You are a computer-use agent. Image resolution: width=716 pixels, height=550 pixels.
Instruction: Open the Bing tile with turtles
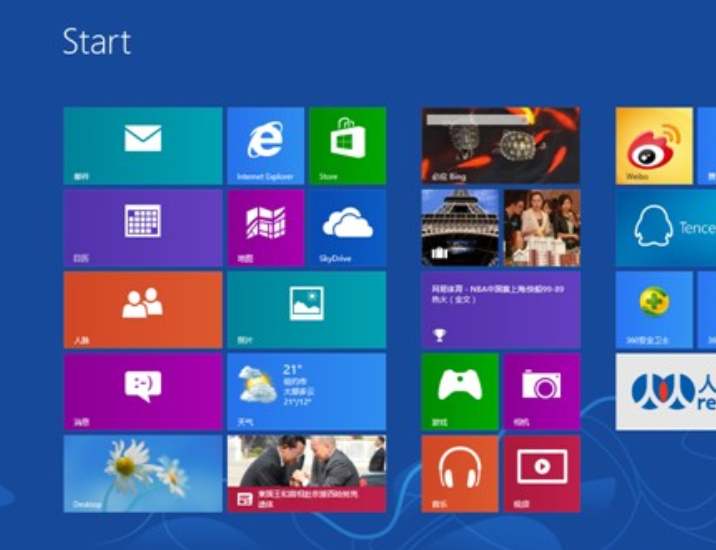coord(501,146)
